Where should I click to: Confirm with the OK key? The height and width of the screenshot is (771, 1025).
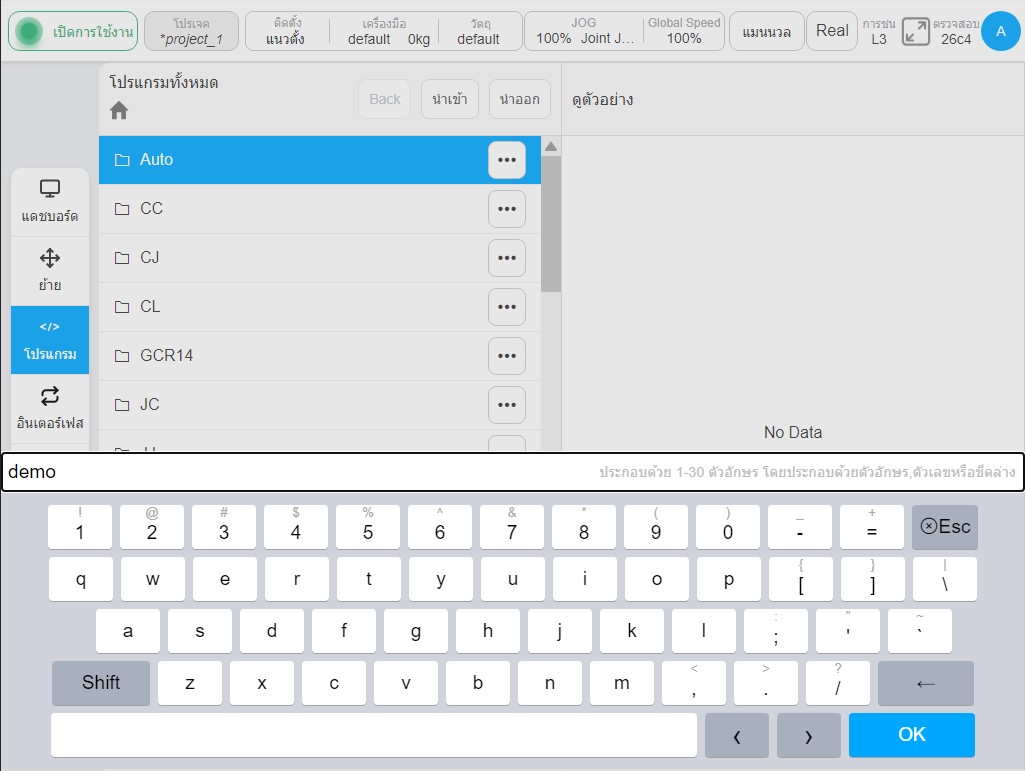(912, 735)
